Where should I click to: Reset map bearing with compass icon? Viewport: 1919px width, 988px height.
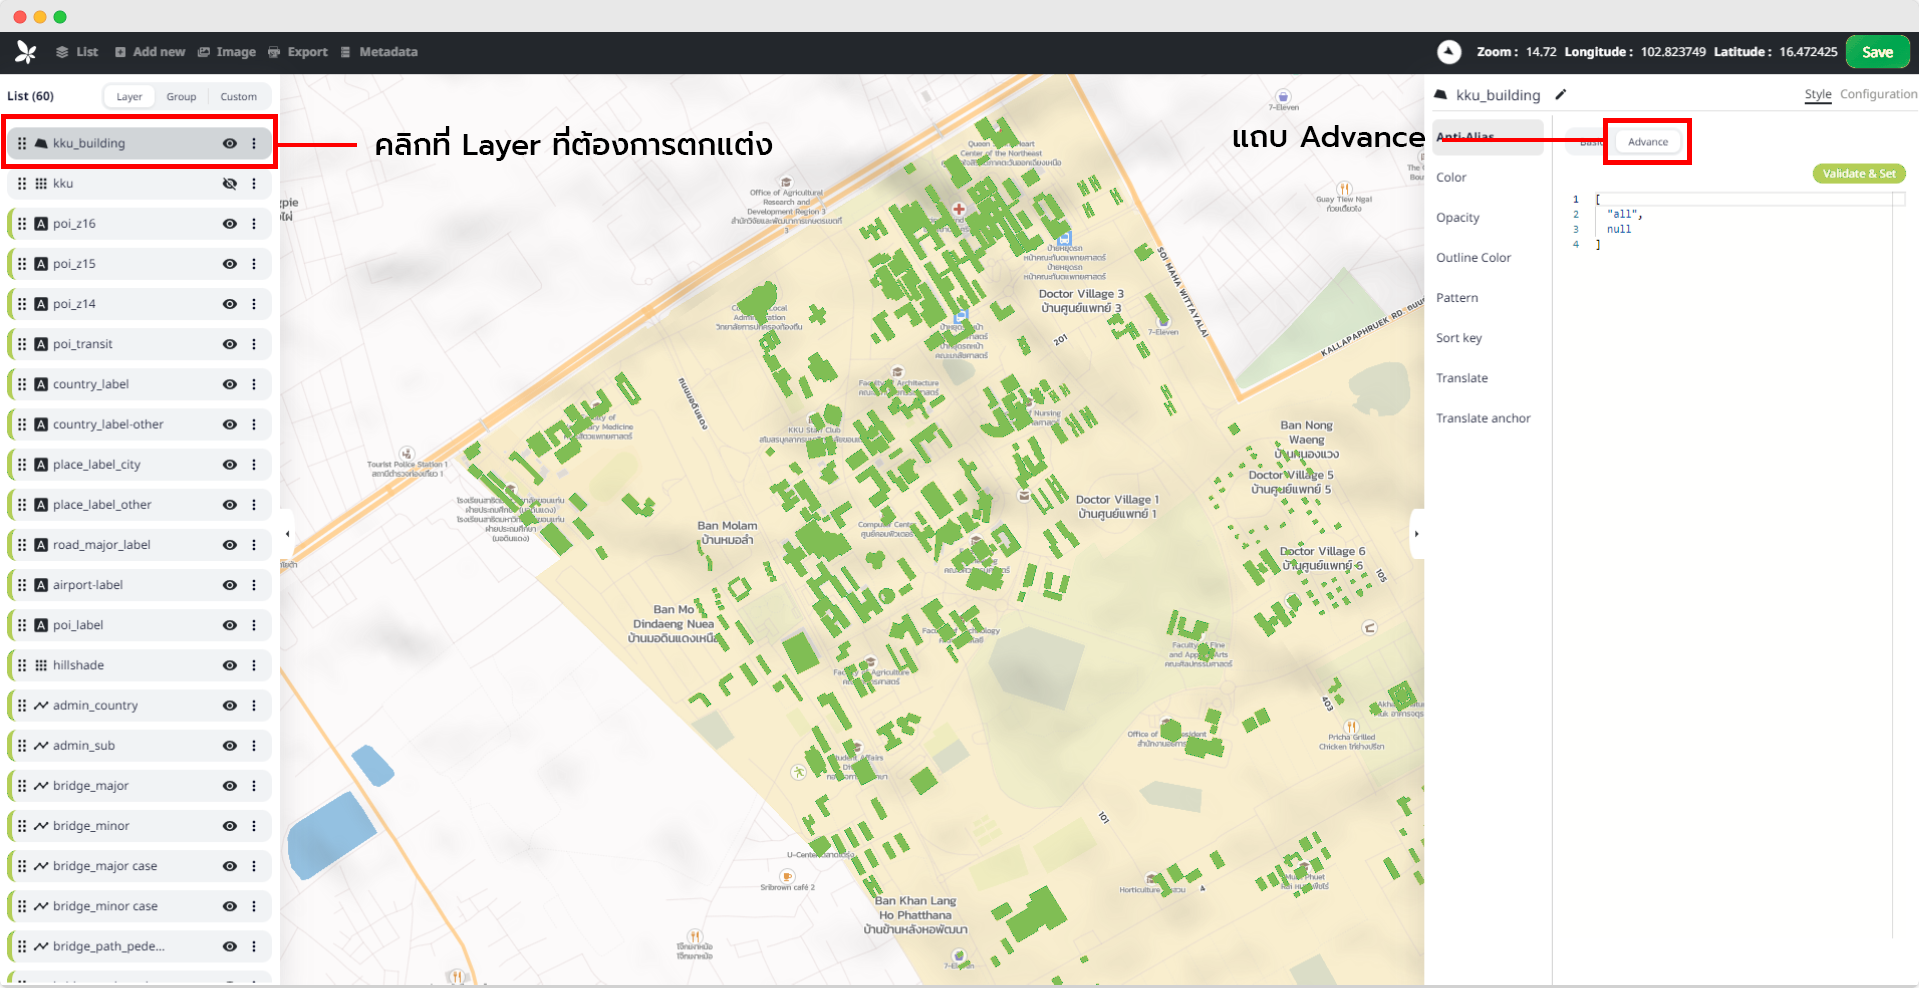coord(1449,52)
